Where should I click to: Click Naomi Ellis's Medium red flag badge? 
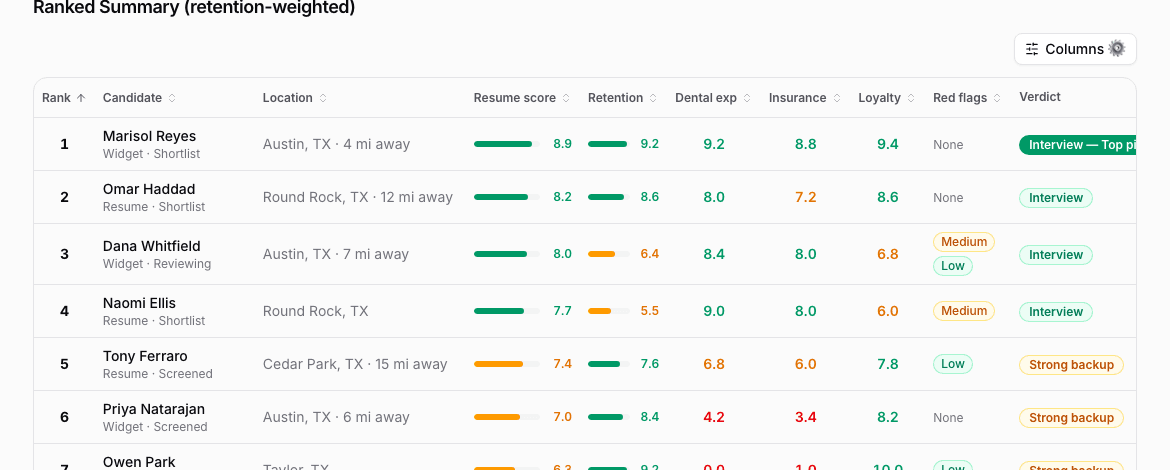(963, 311)
